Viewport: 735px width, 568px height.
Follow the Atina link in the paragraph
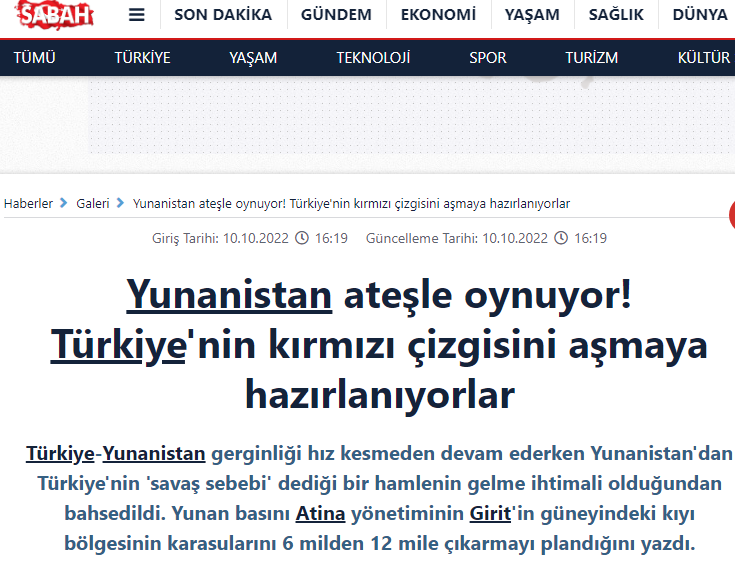320,516
